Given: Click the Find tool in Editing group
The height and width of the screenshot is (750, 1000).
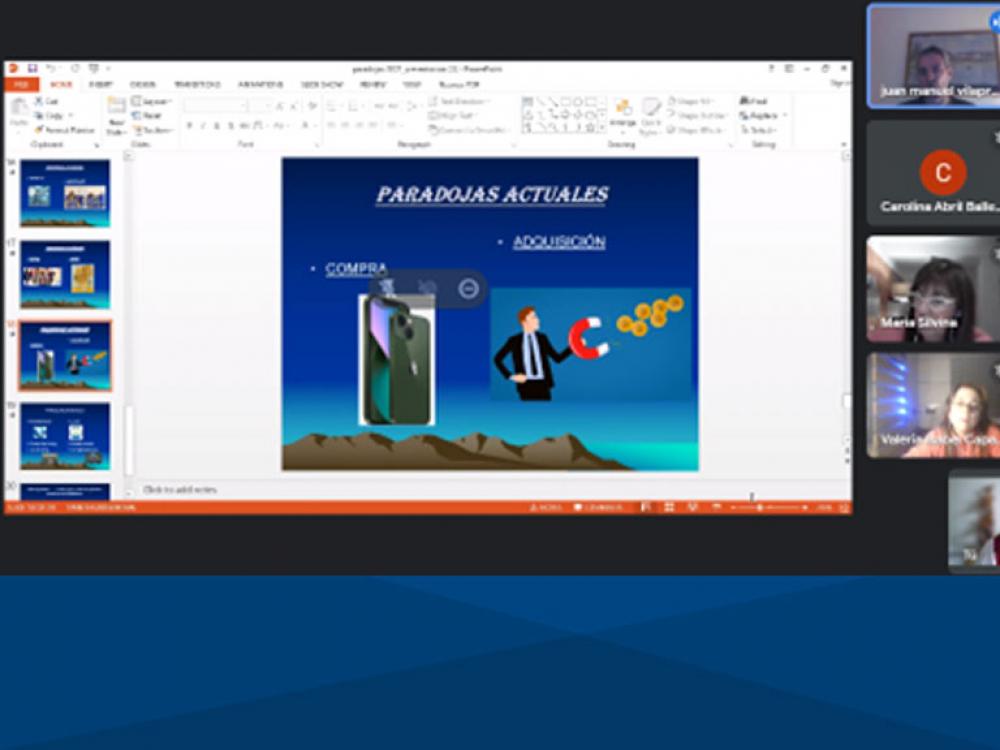Looking at the screenshot, I should 755,101.
